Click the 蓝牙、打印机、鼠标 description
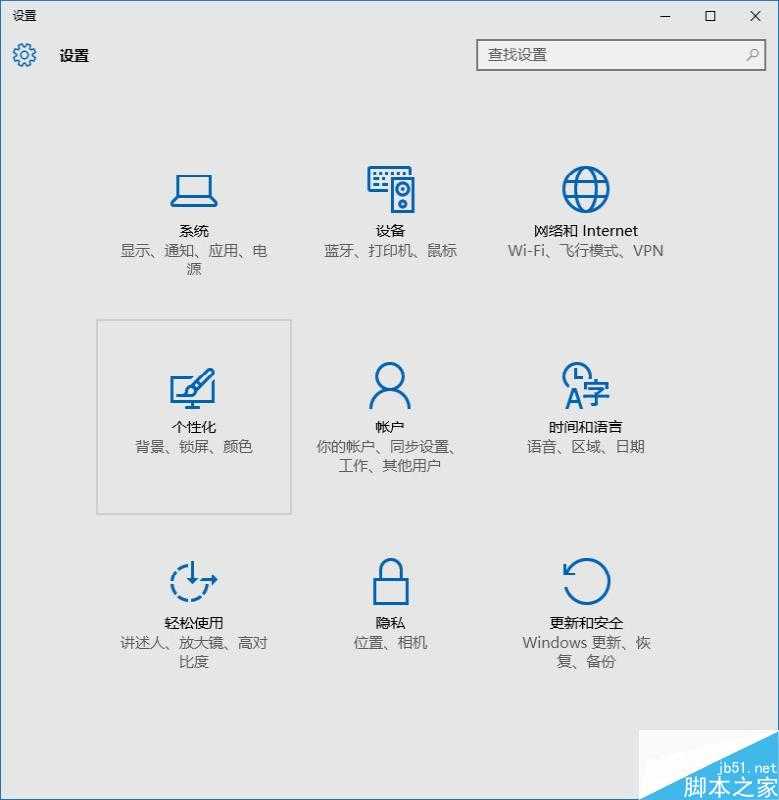 pos(391,251)
